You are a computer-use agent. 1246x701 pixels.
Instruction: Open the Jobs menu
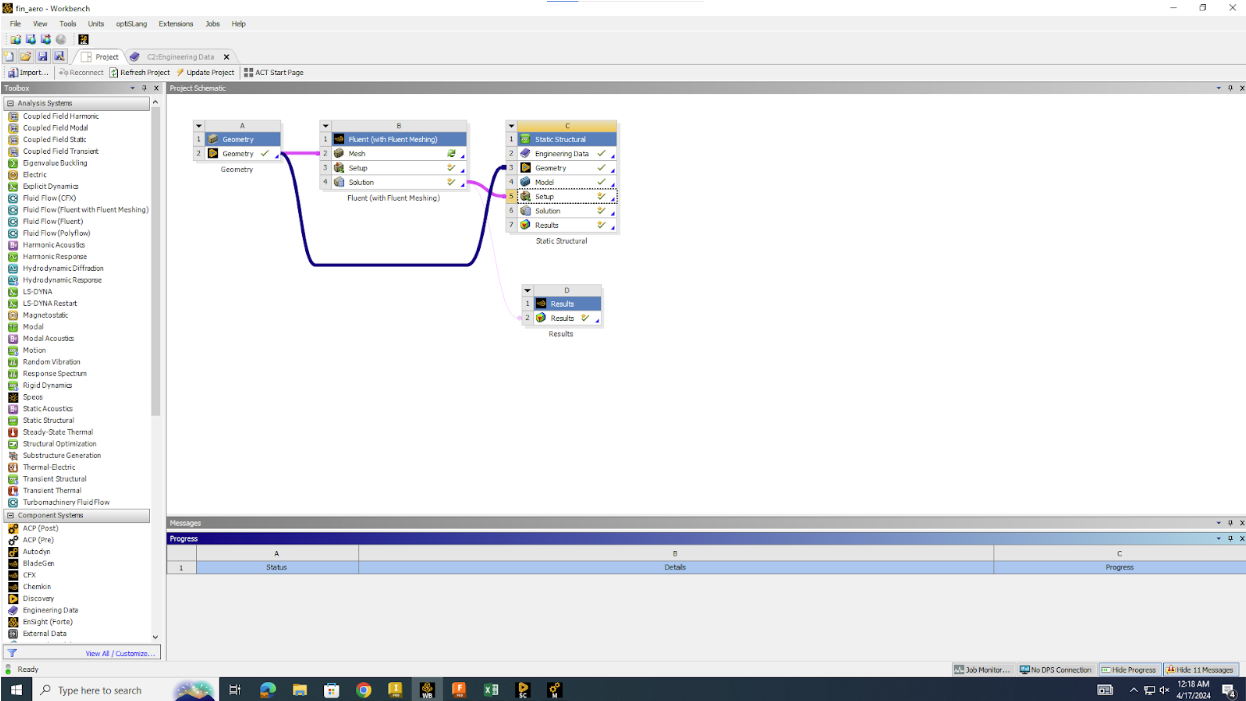(x=213, y=23)
